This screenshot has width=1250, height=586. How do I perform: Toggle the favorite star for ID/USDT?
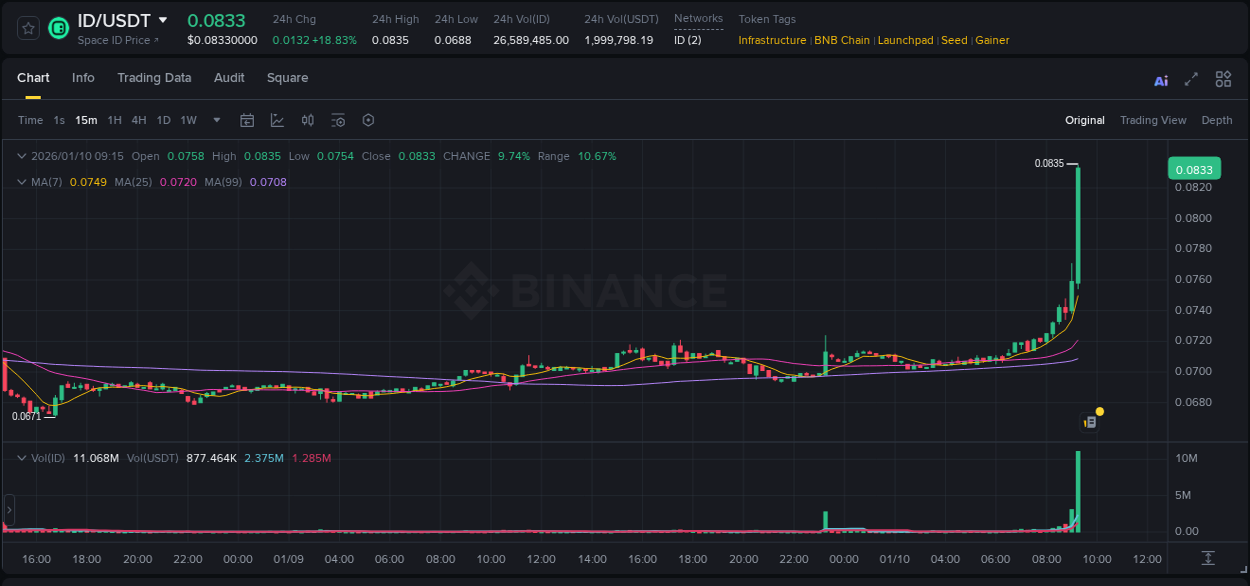point(27,27)
